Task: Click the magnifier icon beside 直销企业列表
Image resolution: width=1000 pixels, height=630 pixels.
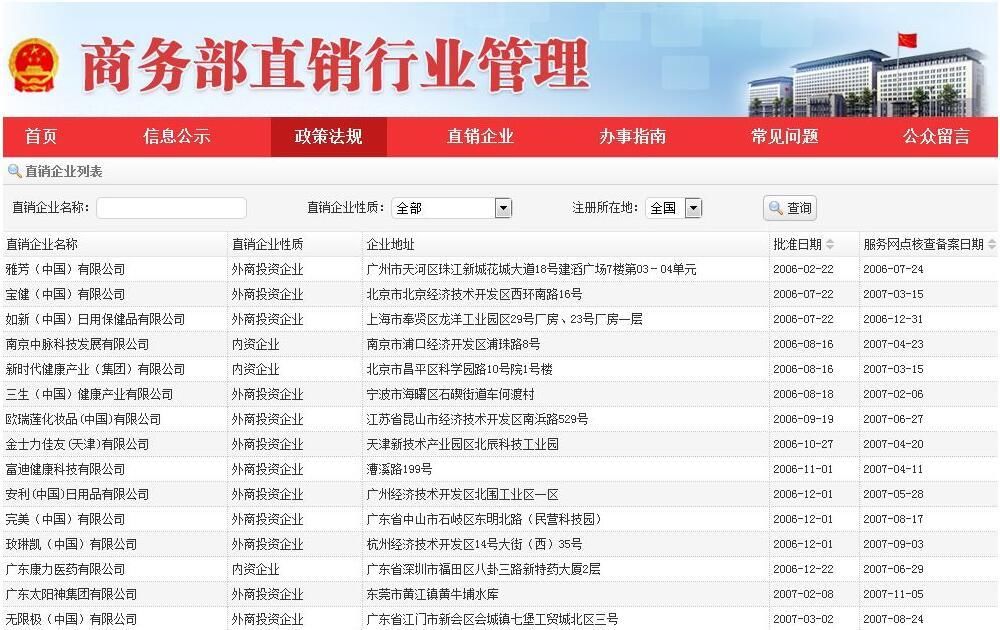Action: coord(14,171)
